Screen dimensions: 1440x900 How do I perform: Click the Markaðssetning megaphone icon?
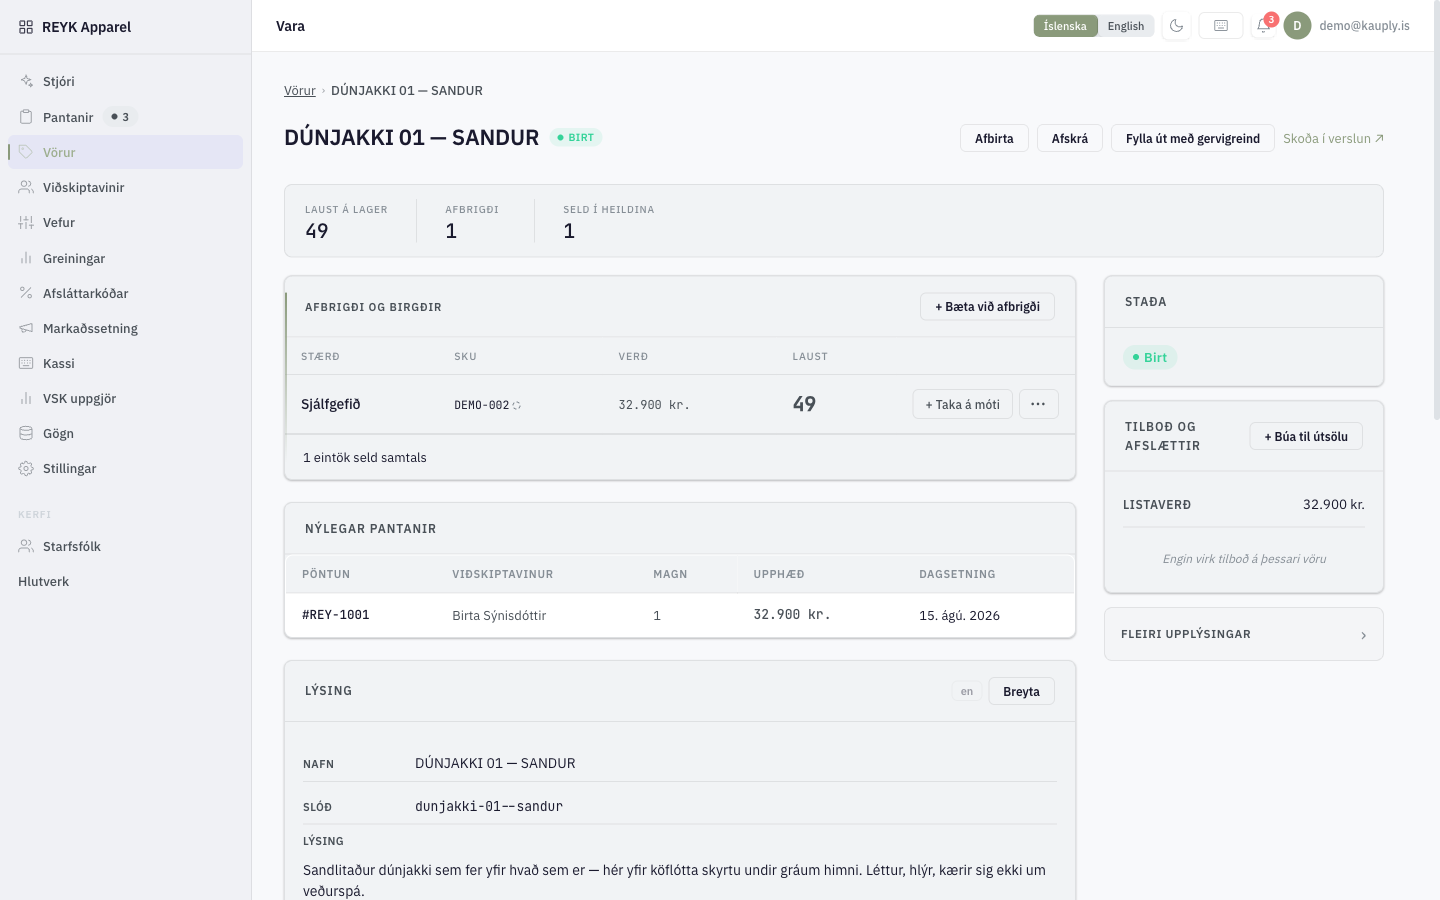coord(26,328)
